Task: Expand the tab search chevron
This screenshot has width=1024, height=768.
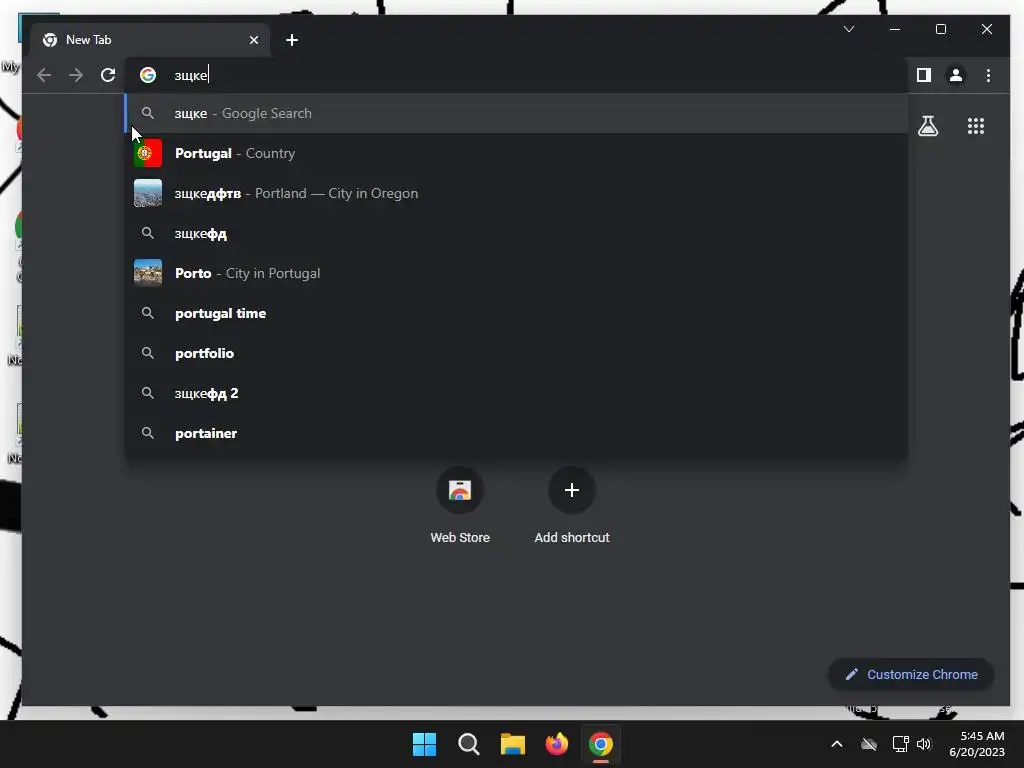Action: tap(849, 29)
